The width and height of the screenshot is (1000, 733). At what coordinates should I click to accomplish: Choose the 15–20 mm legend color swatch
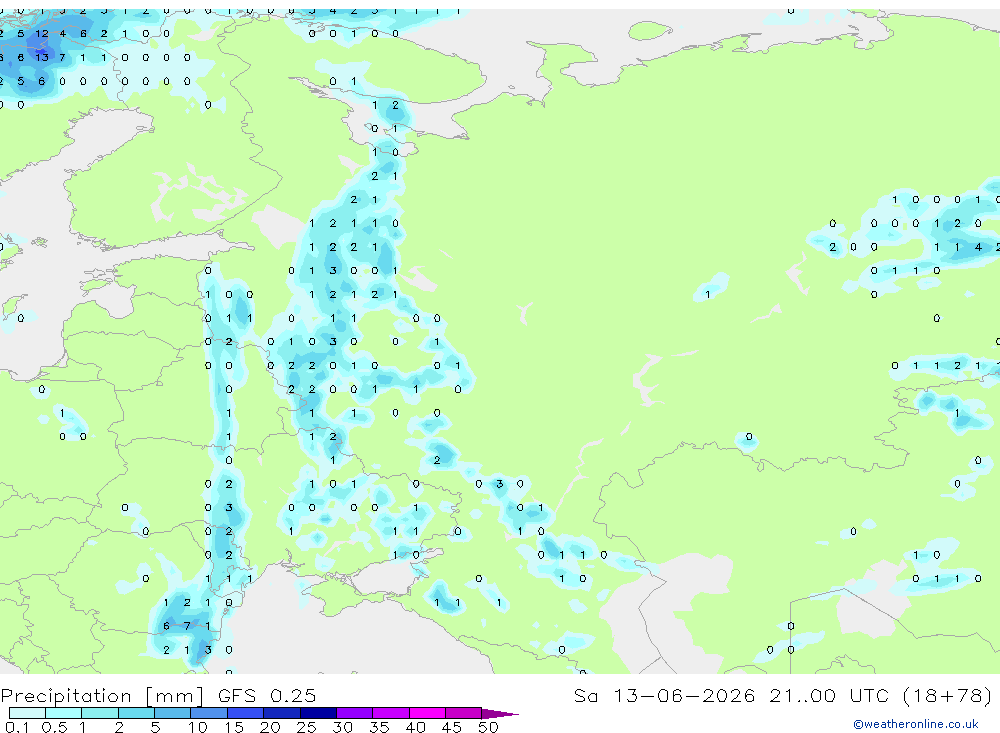tap(246, 713)
